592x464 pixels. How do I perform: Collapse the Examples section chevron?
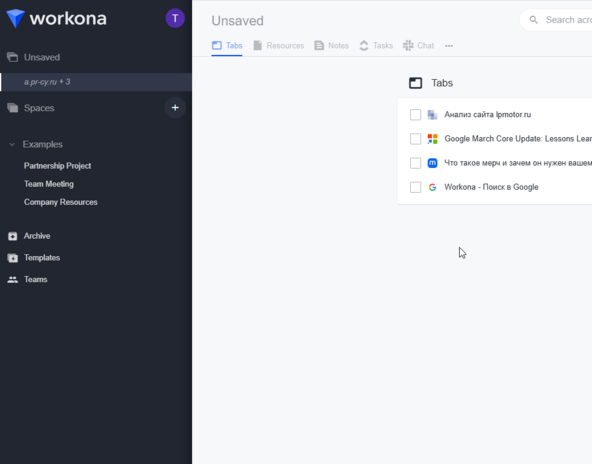click(x=12, y=145)
